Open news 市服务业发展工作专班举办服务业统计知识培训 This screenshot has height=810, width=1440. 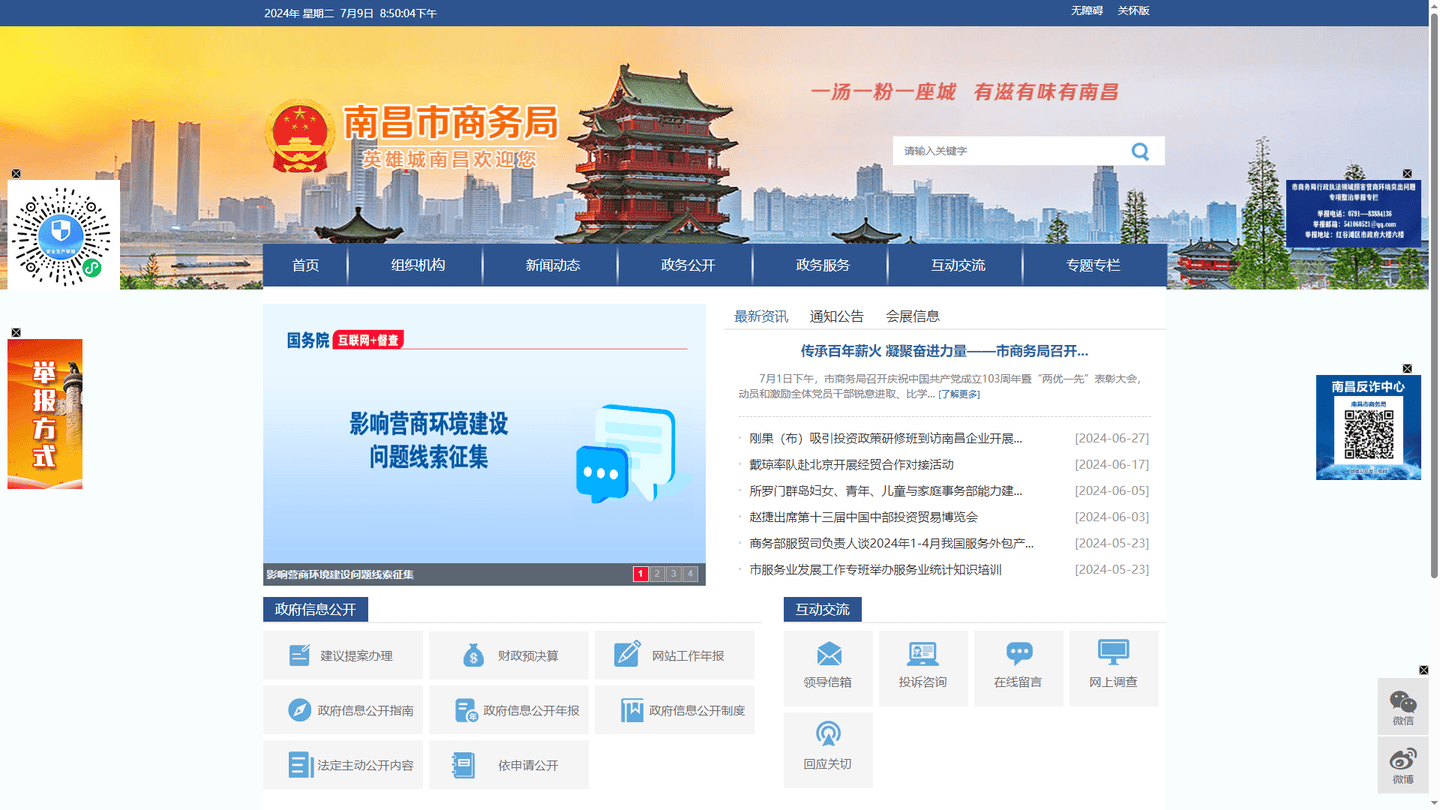[x=875, y=570]
